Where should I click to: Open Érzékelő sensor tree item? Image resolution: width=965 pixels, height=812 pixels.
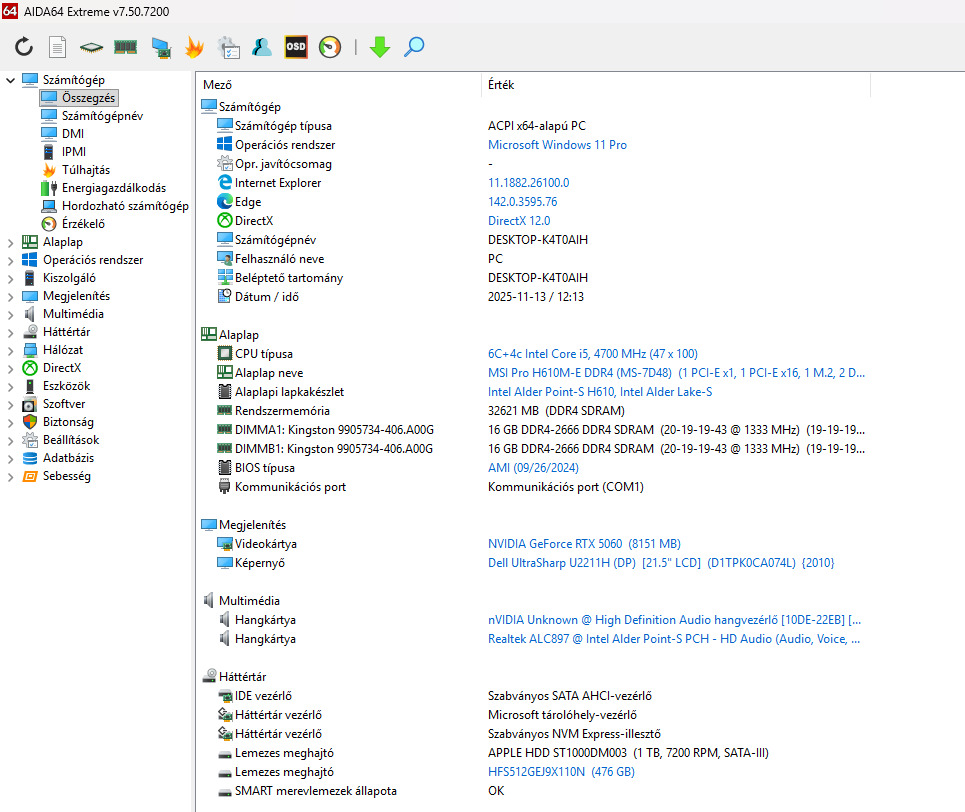tap(83, 223)
